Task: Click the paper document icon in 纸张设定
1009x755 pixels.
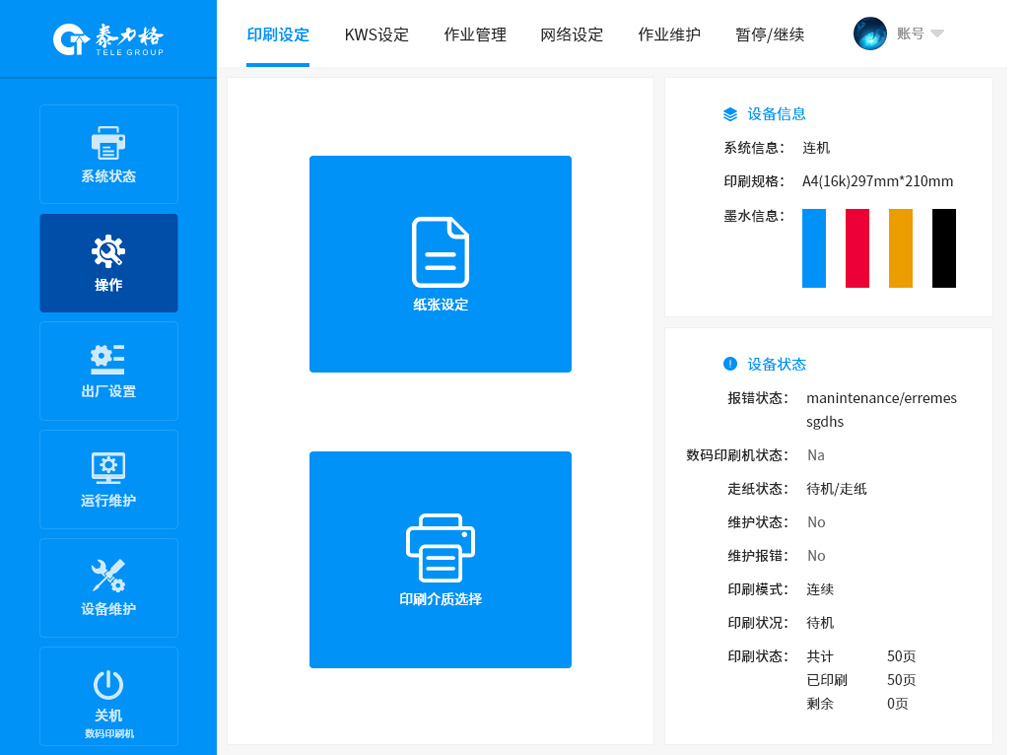Action: pyautogui.click(x=440, y=252)
